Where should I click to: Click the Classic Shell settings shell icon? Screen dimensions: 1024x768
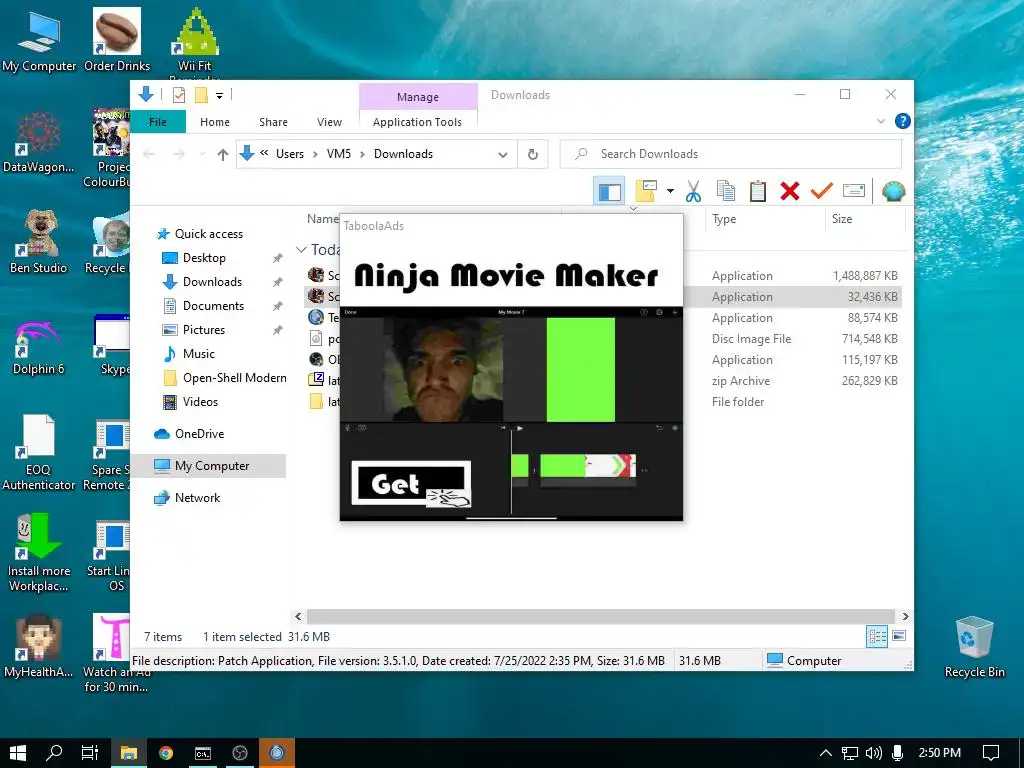point(893,191)
